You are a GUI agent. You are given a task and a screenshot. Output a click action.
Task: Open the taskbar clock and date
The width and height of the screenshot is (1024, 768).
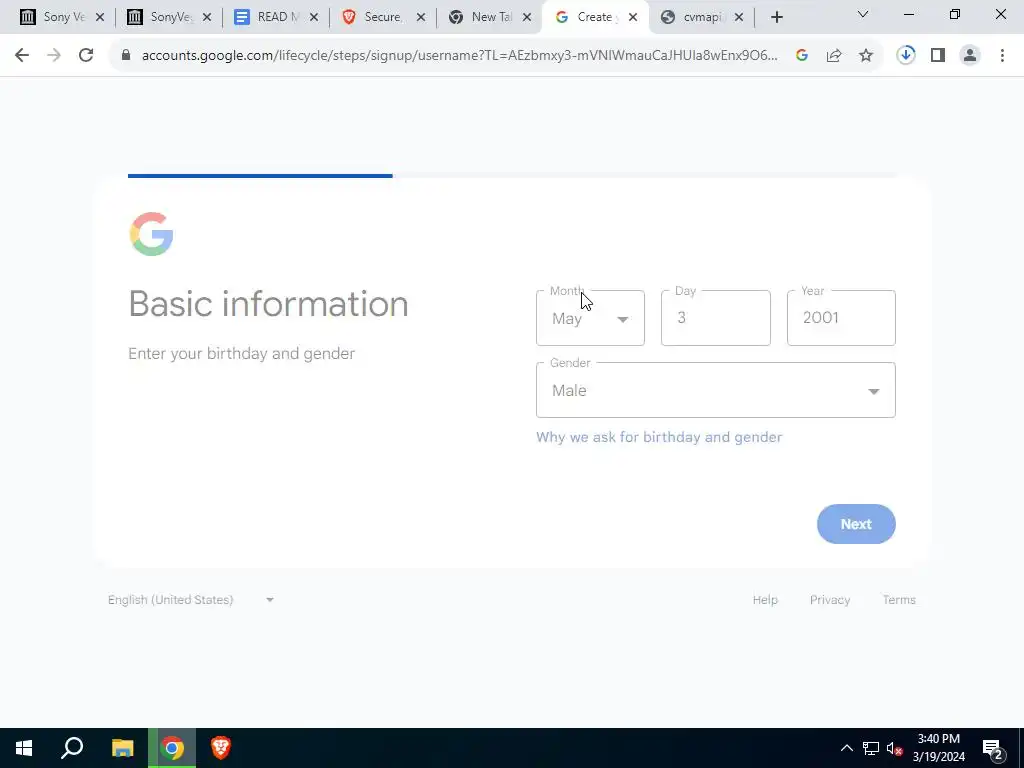coord(939,748)
